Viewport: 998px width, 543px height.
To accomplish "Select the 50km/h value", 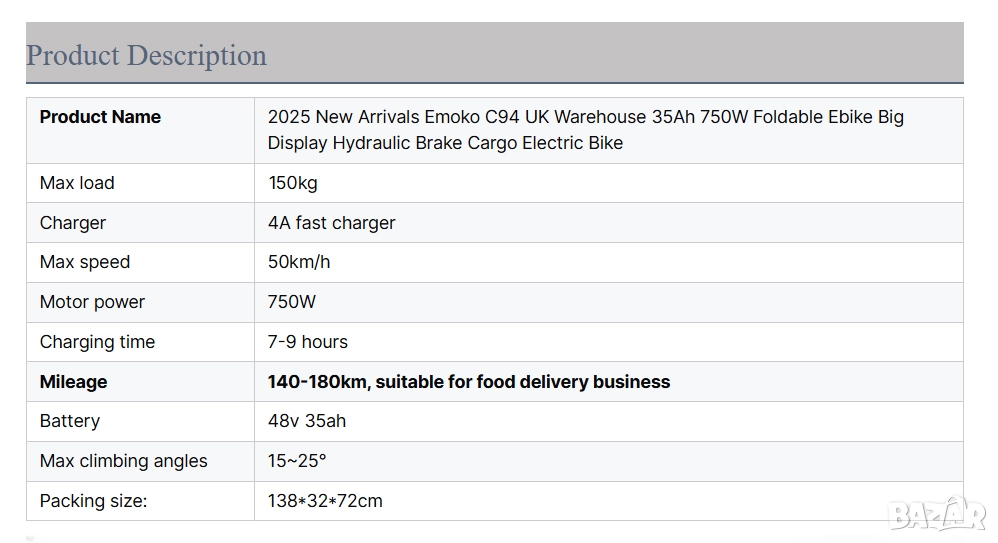I will [x=298, y=262].
